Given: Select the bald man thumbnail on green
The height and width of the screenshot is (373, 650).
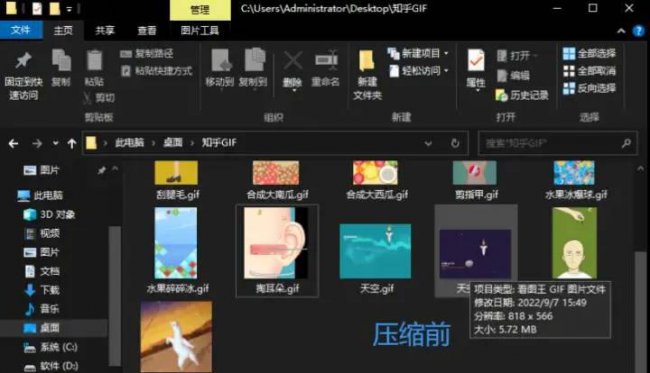Looking at the screenshot, I should (575, 244).
